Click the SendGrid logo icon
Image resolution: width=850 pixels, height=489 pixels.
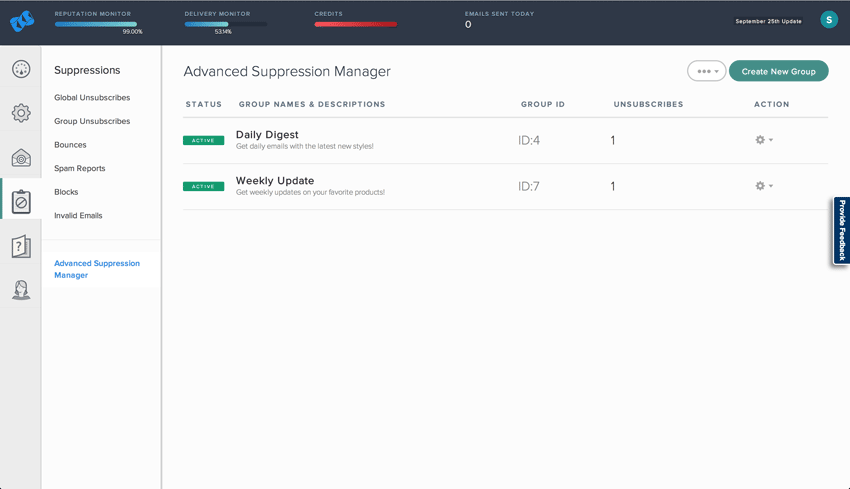(x=22, y=22)
